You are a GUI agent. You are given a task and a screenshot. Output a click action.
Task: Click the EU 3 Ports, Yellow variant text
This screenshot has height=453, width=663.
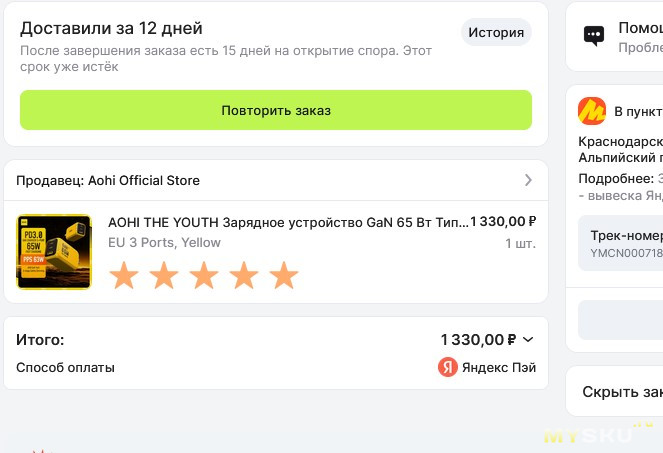pos(164,242)
